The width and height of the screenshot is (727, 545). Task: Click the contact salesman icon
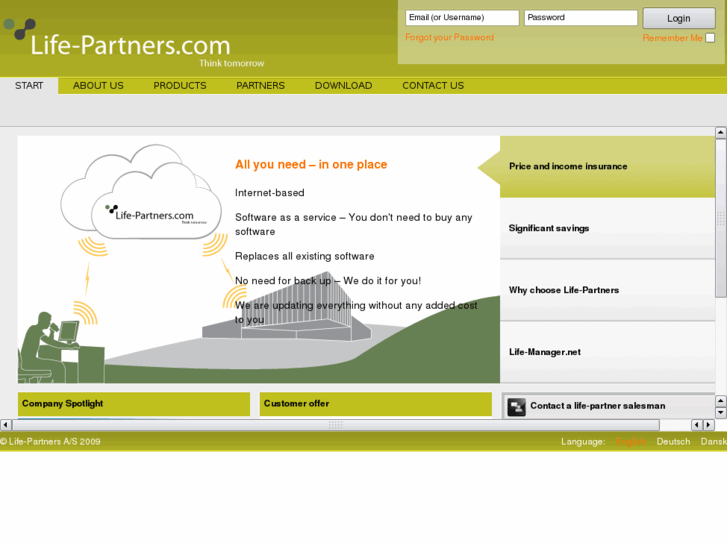pos(516,407)
